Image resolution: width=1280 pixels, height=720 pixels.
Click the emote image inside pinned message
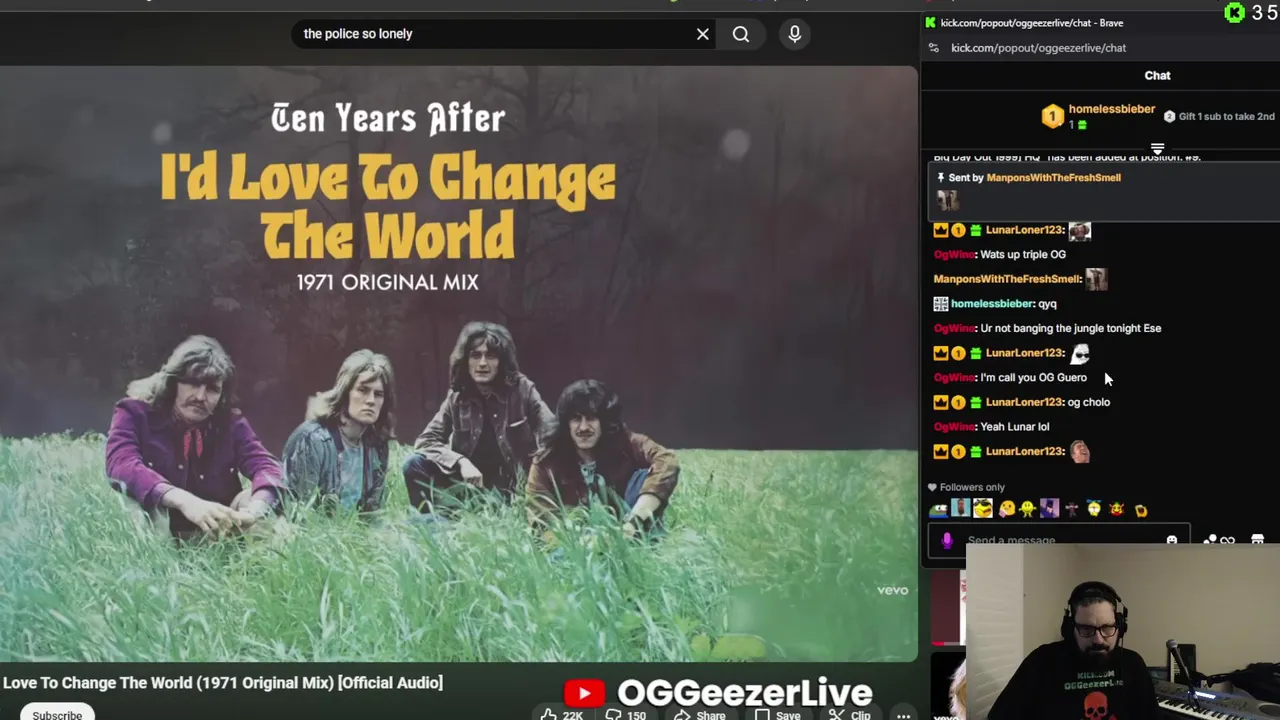click(946, 200)
